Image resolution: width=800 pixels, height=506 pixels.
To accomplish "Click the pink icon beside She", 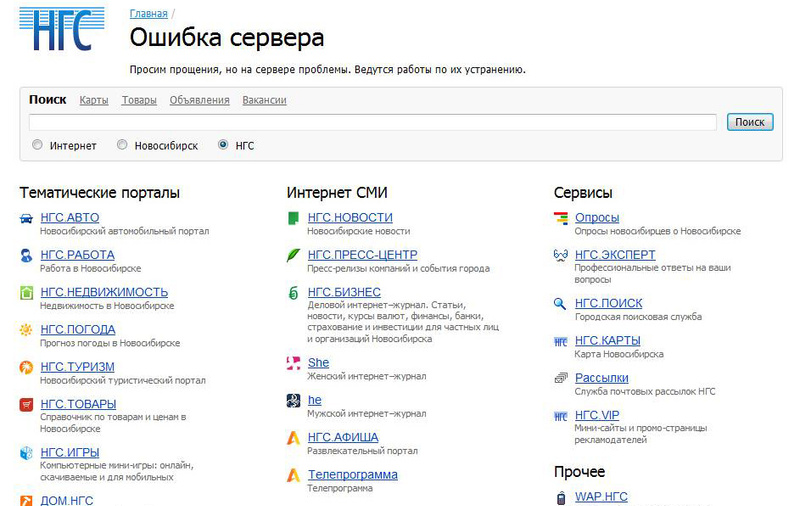I will [293, 363].
